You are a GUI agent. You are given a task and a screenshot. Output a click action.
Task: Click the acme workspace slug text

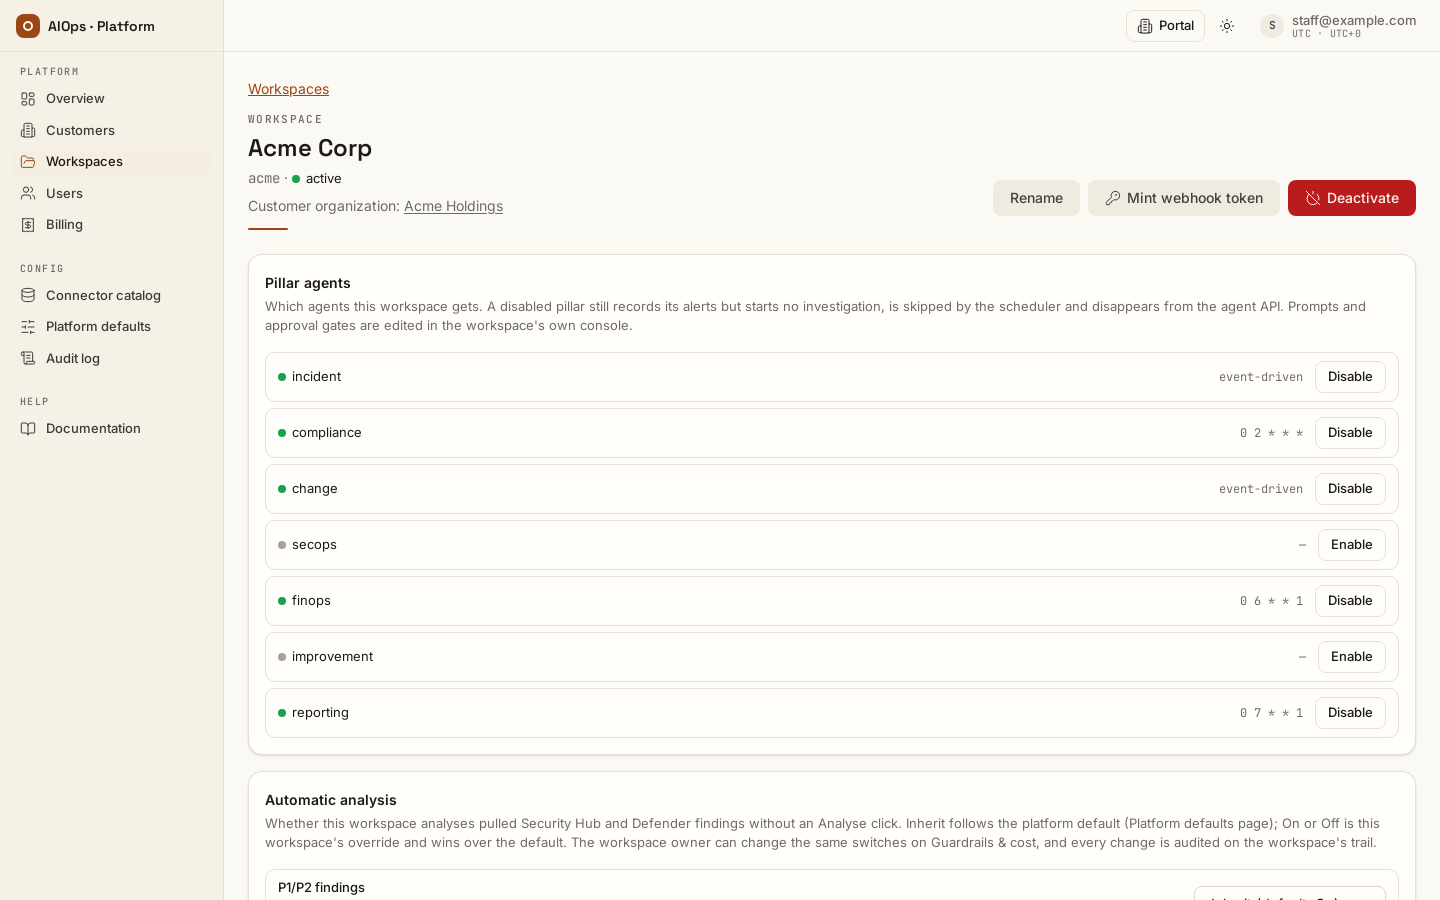[264, 179]
